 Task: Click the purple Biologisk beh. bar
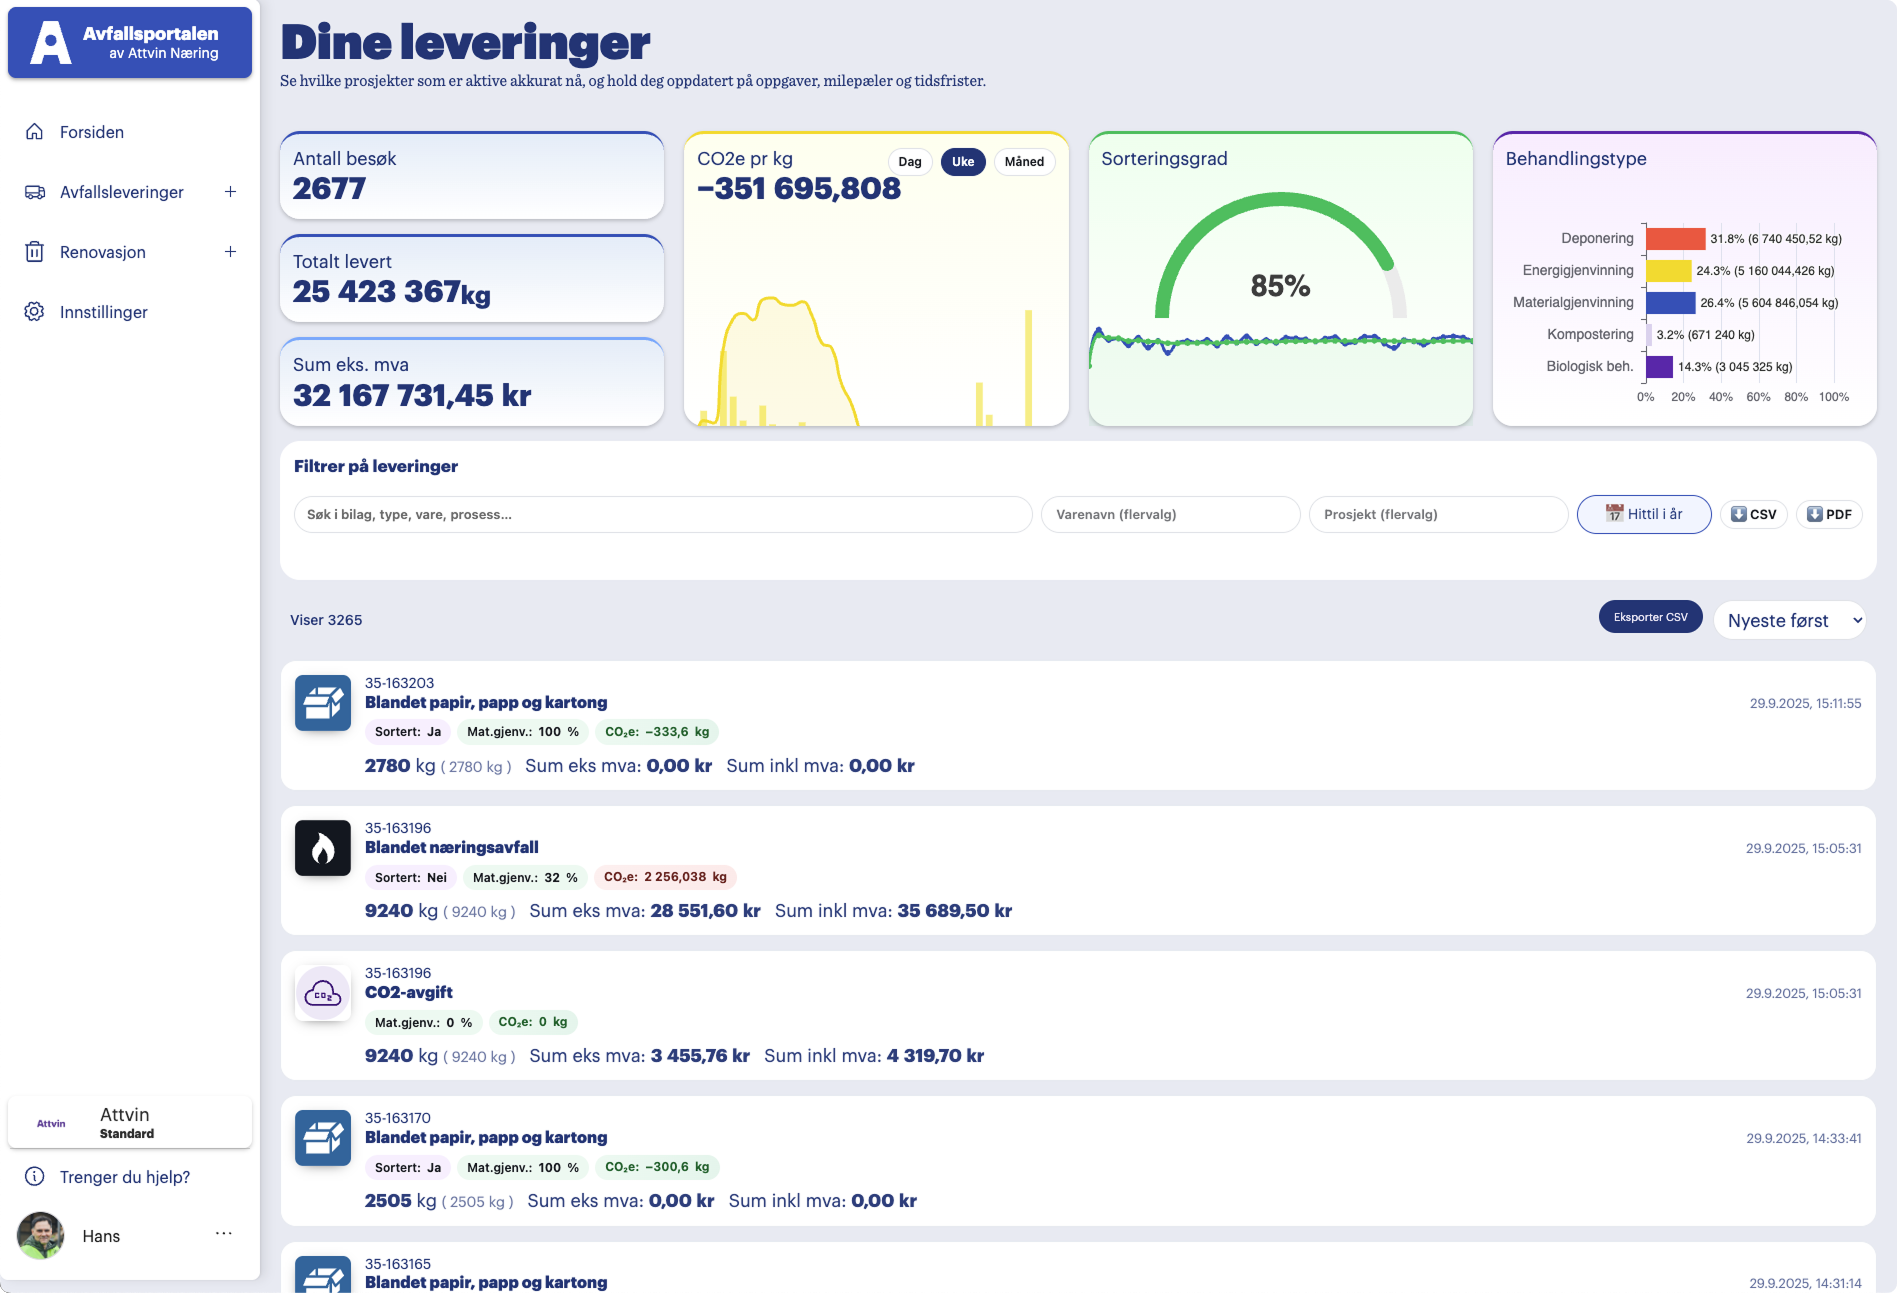coord(1660,367)
